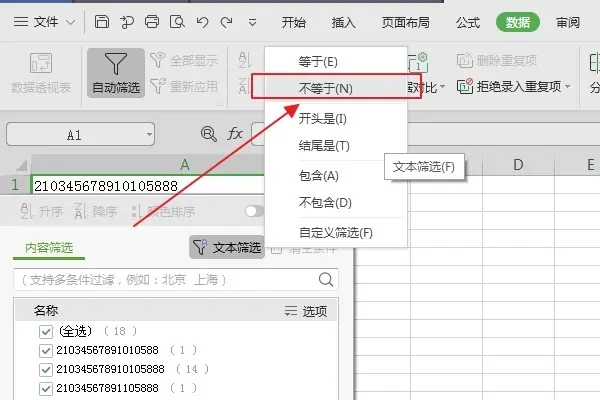Click the Print Preview icon
The height and width of the screenshot is (400, 600).
177,22
